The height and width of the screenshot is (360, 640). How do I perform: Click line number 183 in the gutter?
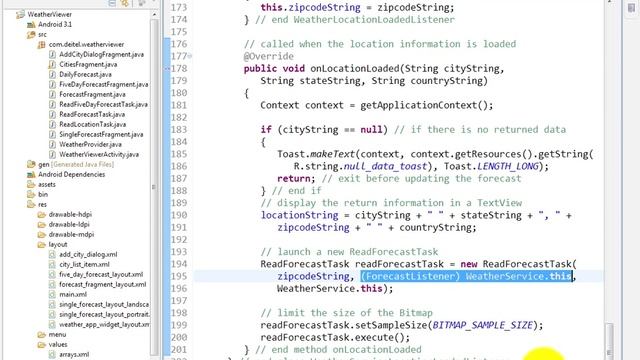click(x=179, y=130)
